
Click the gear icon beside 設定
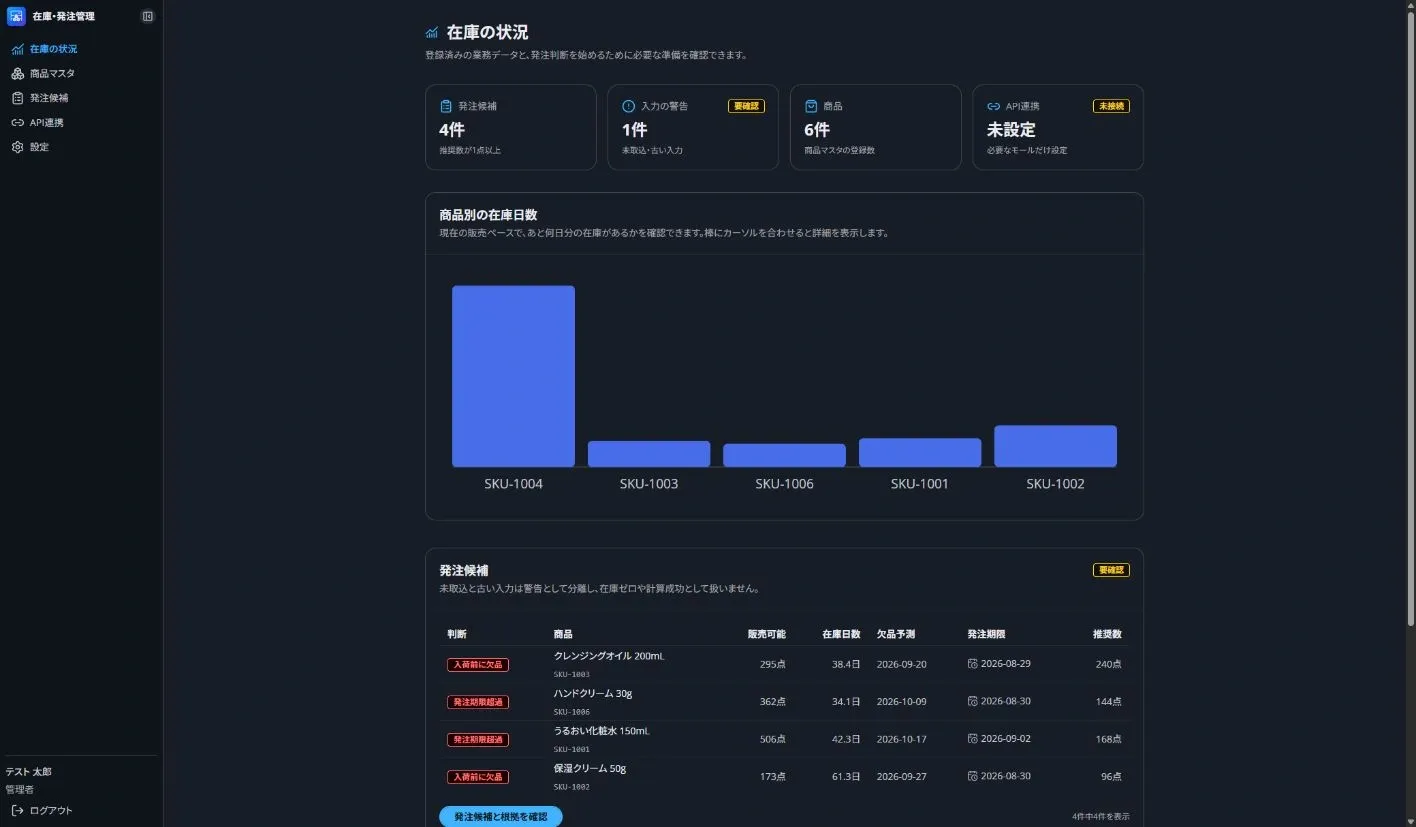pos(17,147)
